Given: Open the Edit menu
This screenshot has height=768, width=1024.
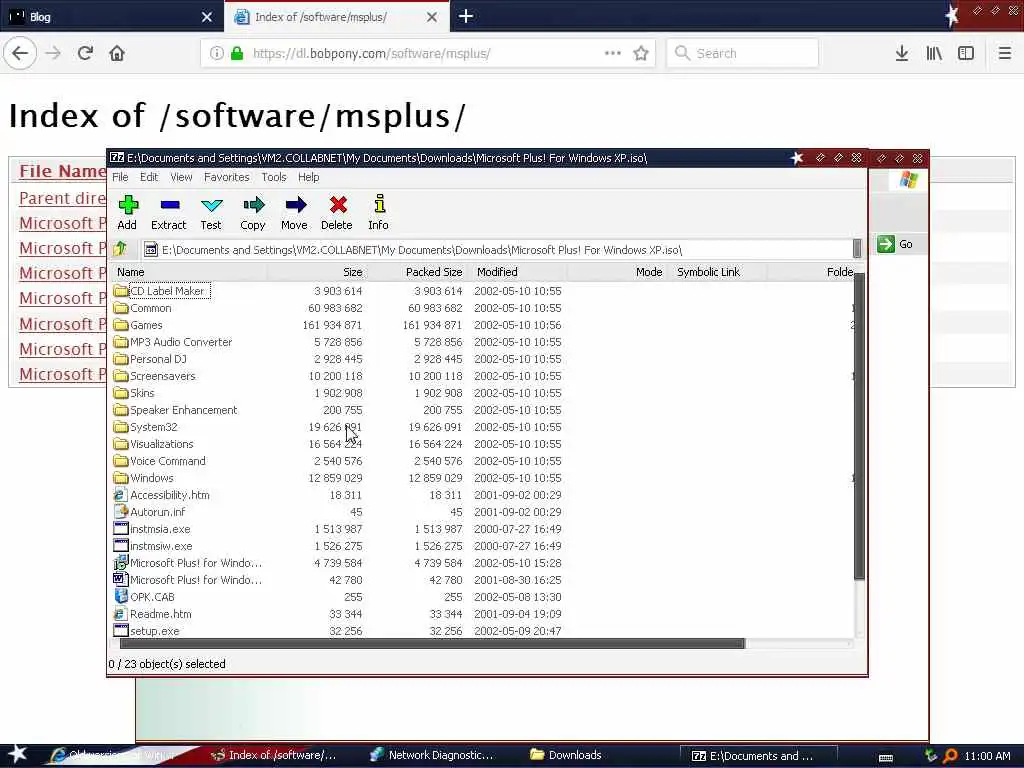Looking at the screenshot, I should pyautogui.click(x=149, y=177).
